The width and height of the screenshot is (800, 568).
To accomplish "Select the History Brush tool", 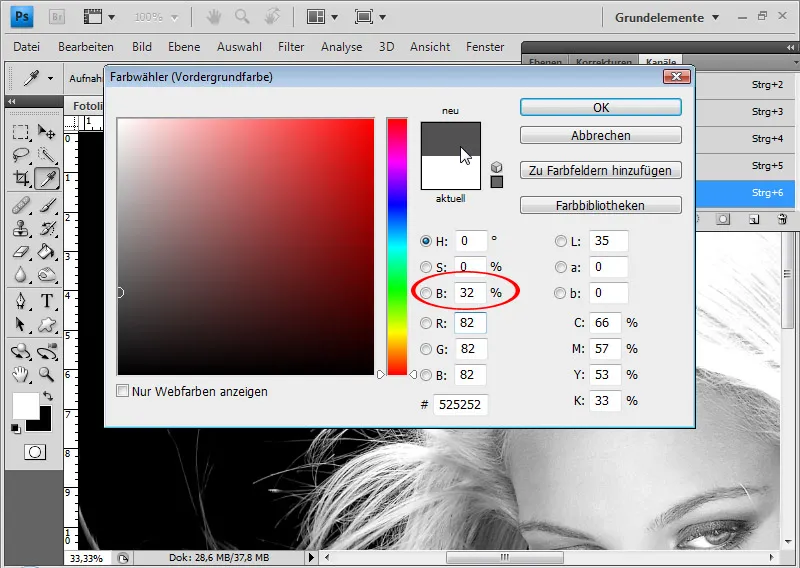I will 47,229.
